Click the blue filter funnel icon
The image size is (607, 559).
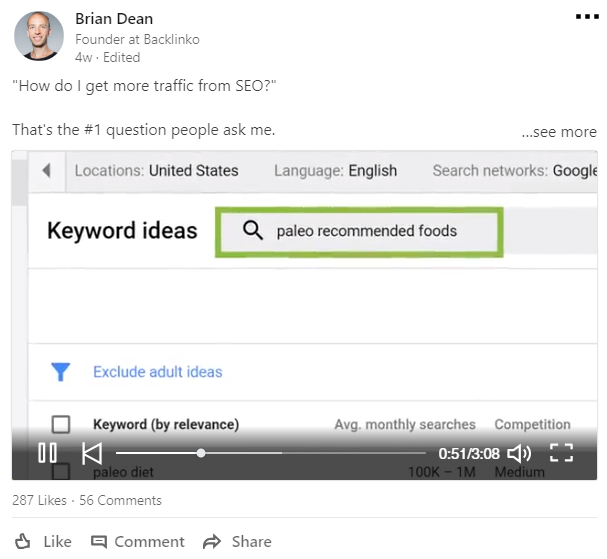tap(60, 372)
